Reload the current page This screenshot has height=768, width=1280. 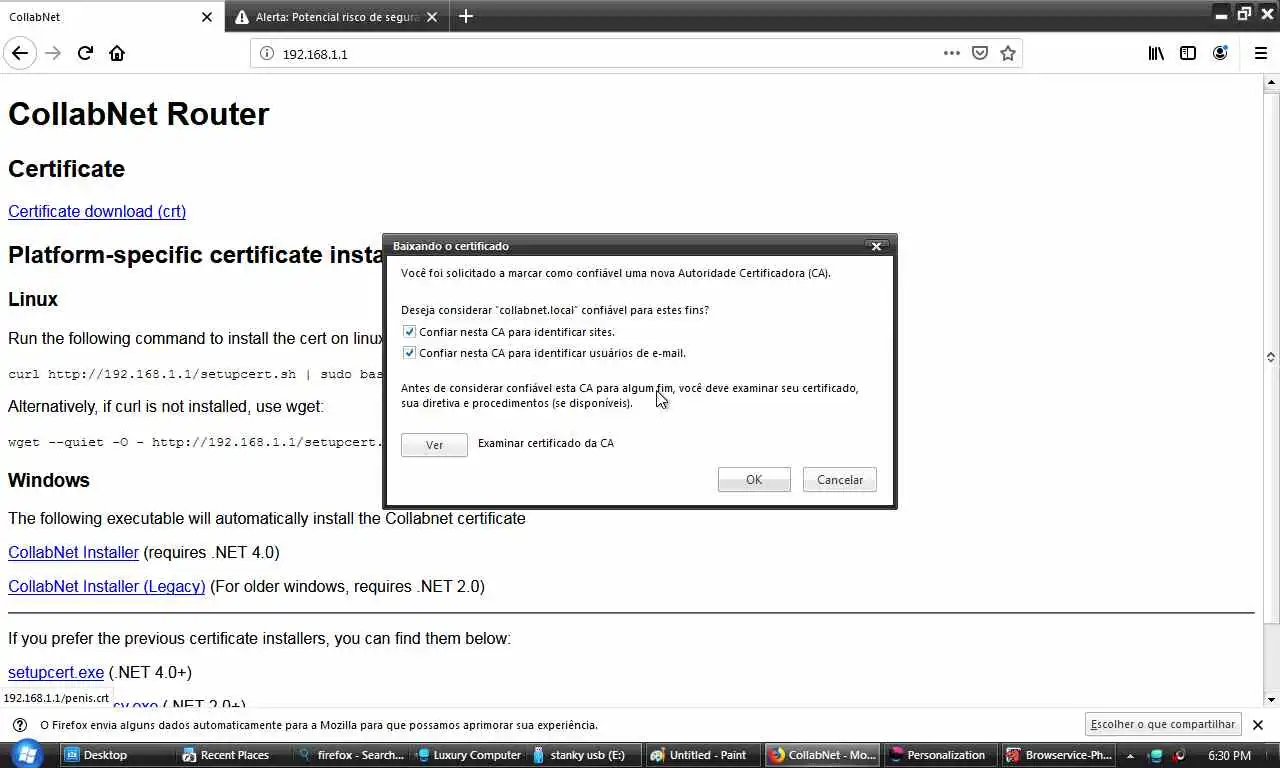click(x=85, y=53)
